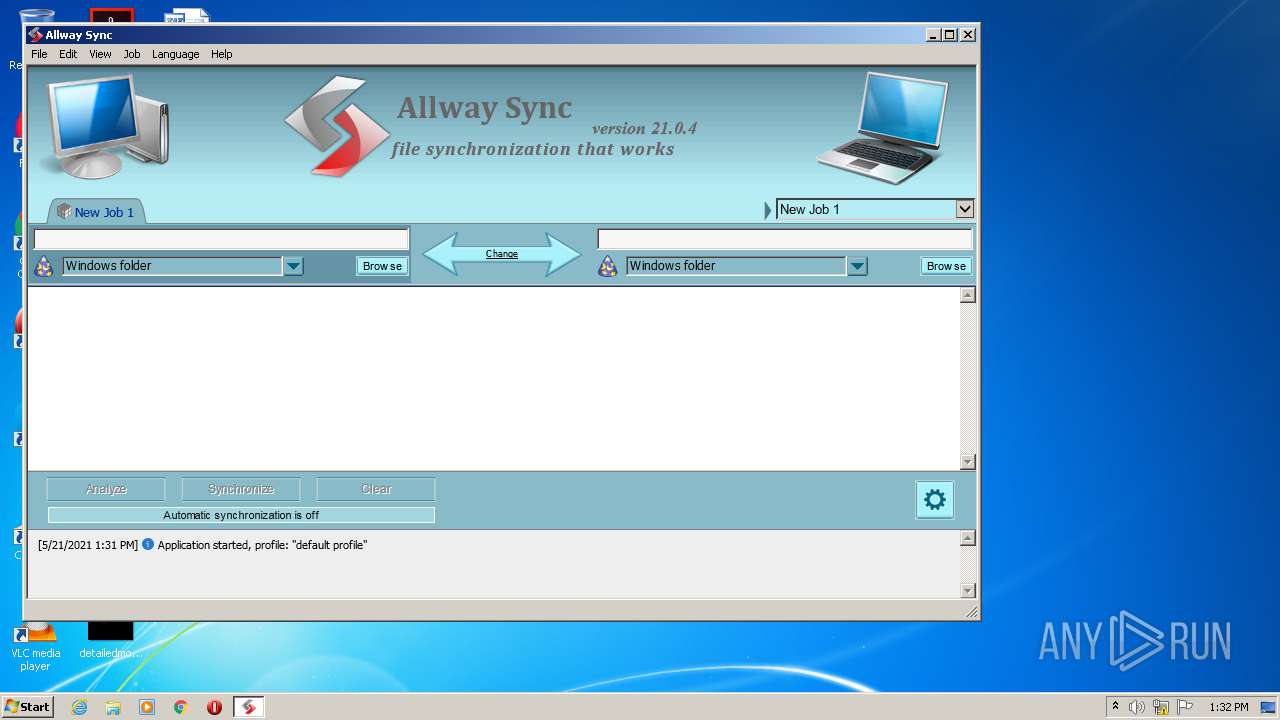This screenshot has height=720, width=1280.
Task: Open Chrome from taskbar
Action: point(181,707)
